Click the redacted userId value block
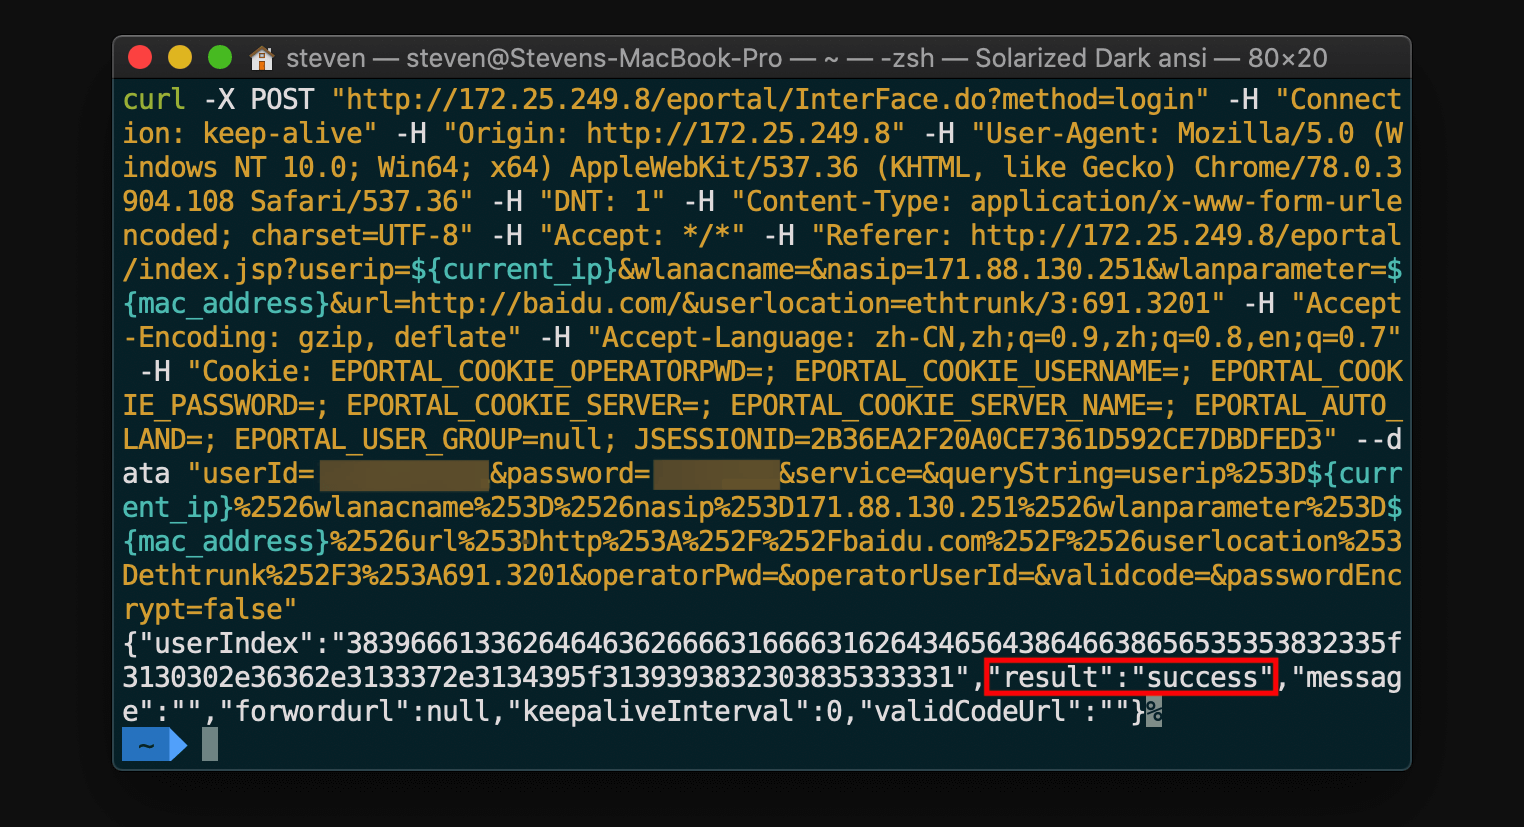The height and width of the screenshot is (827, 1524). click(403, 474)
